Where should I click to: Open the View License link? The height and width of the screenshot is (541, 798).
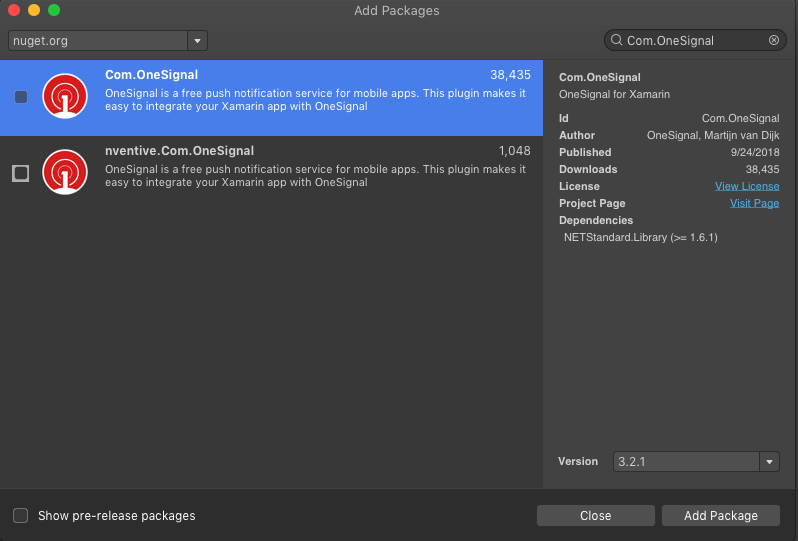coord(747,186)
